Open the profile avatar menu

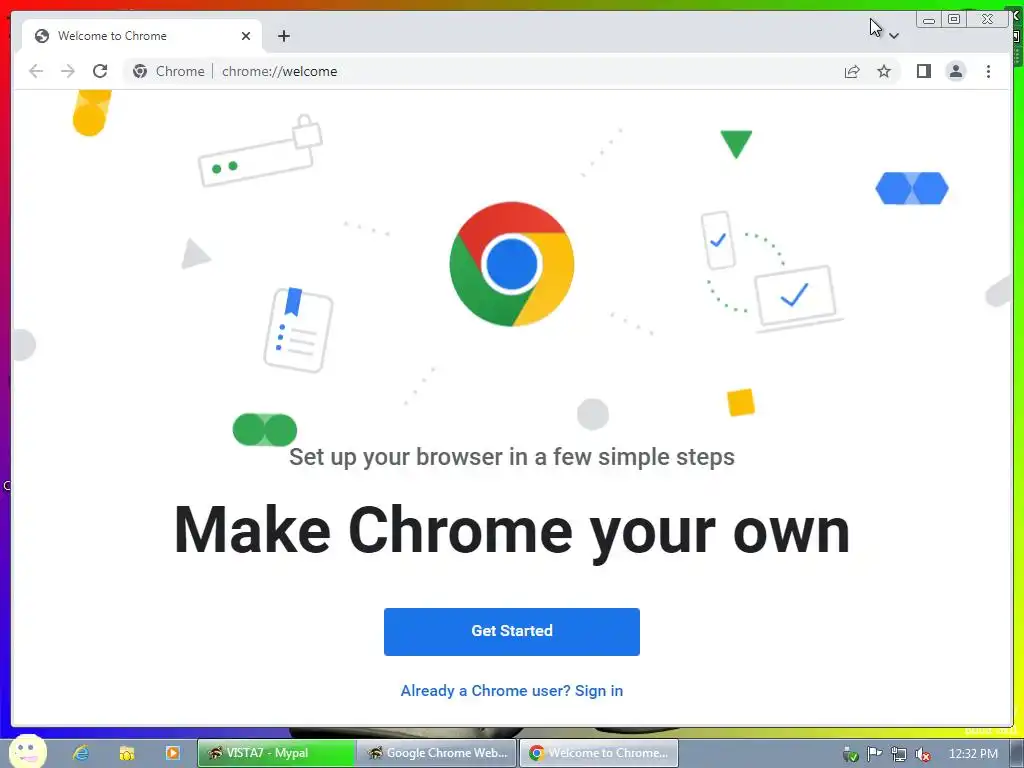(x=955, y=71)
